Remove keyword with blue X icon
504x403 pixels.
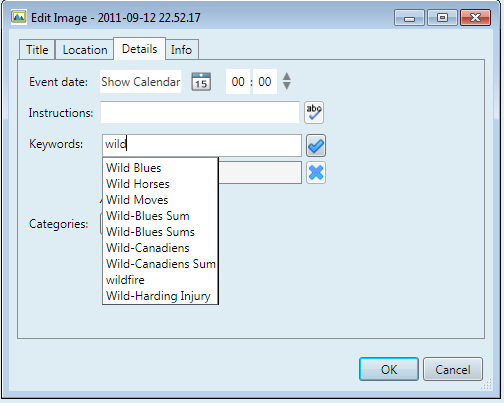pos(316,173)
